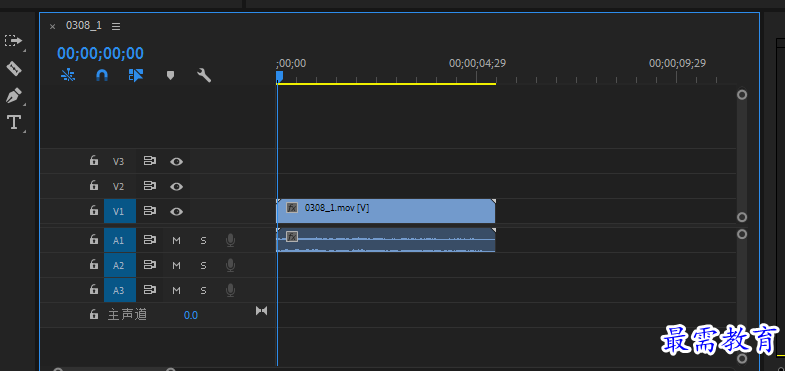Open fx badge on A1 audio clip
The image size is (785, 371).
pyautogui.click(x=292, y=236)
